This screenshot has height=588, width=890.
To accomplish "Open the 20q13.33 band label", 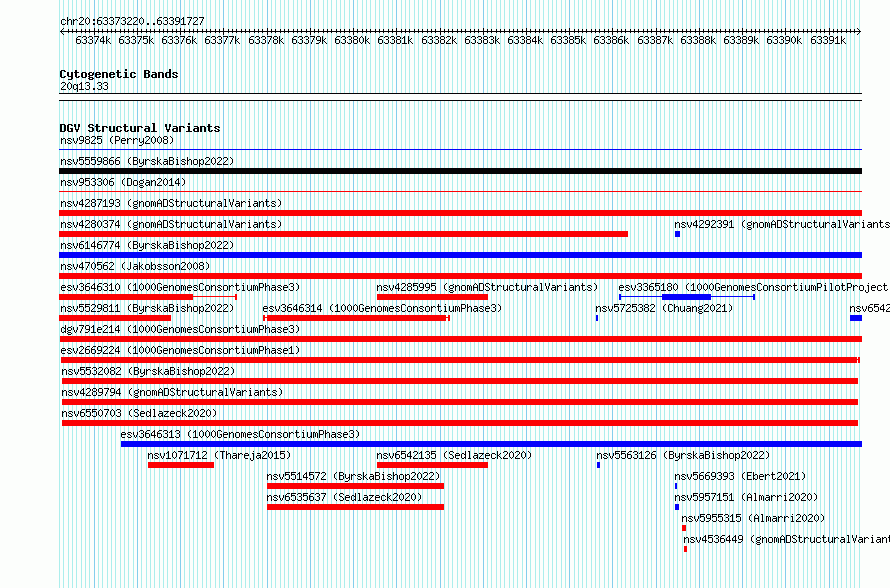I will (x=84, y=86).
